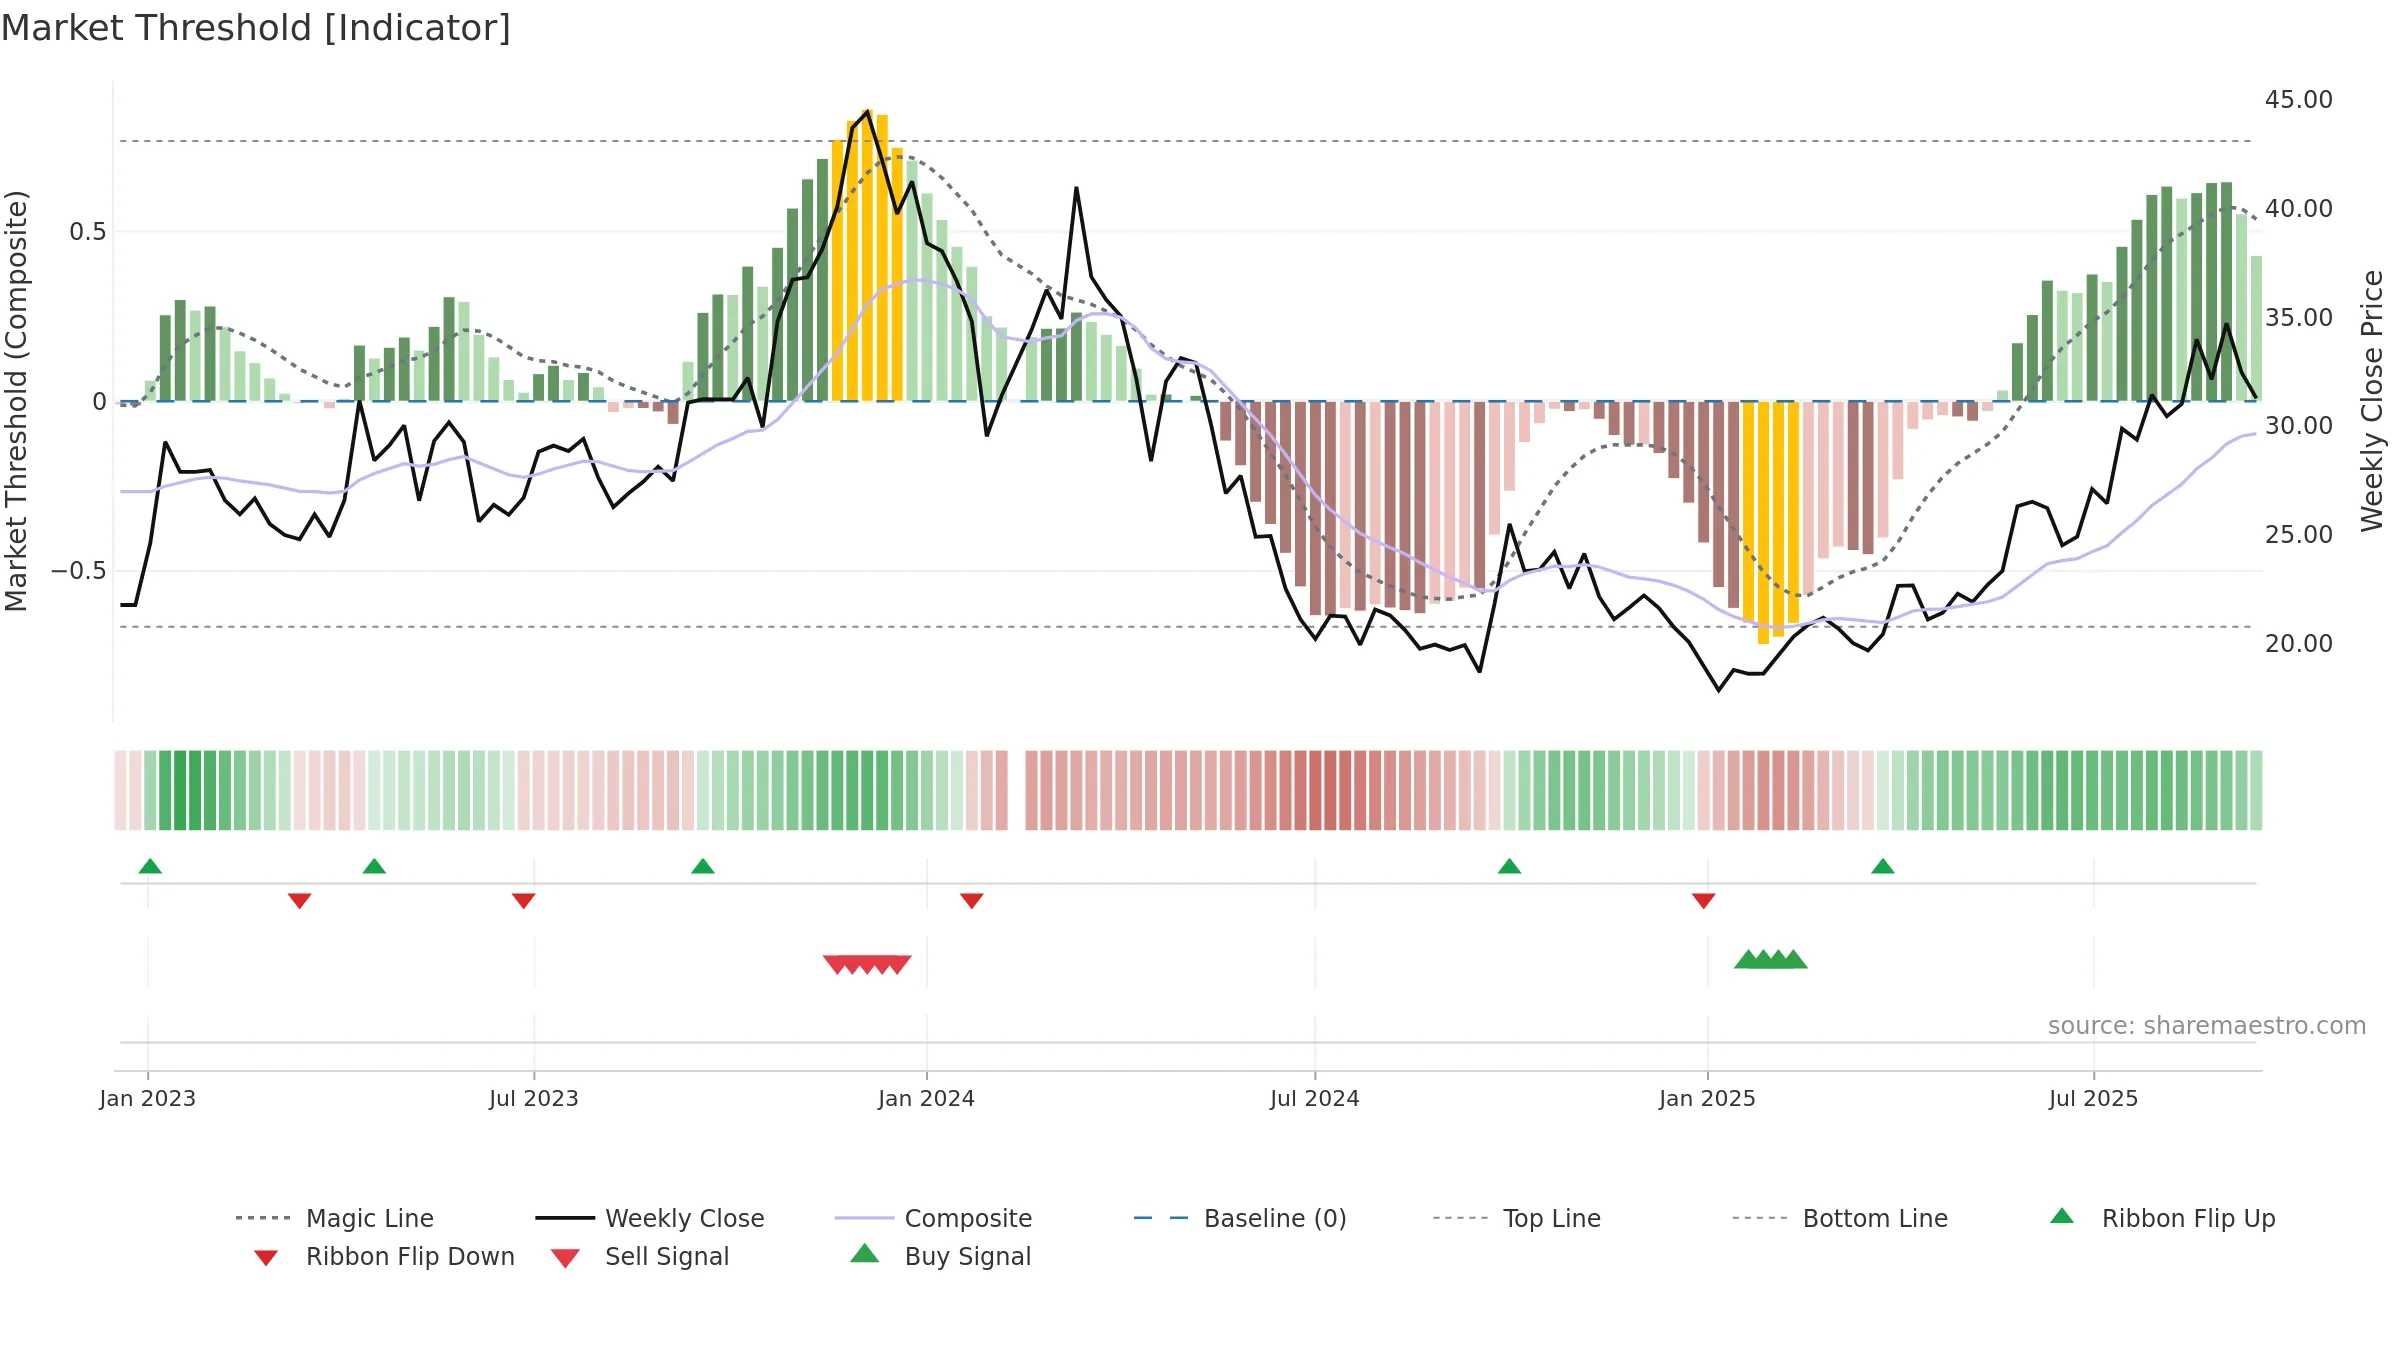Click the ribbon flip down marker just after Jan 2024
The height and width of the screenshot is (1350, 2400).
[x=972, y=901]
